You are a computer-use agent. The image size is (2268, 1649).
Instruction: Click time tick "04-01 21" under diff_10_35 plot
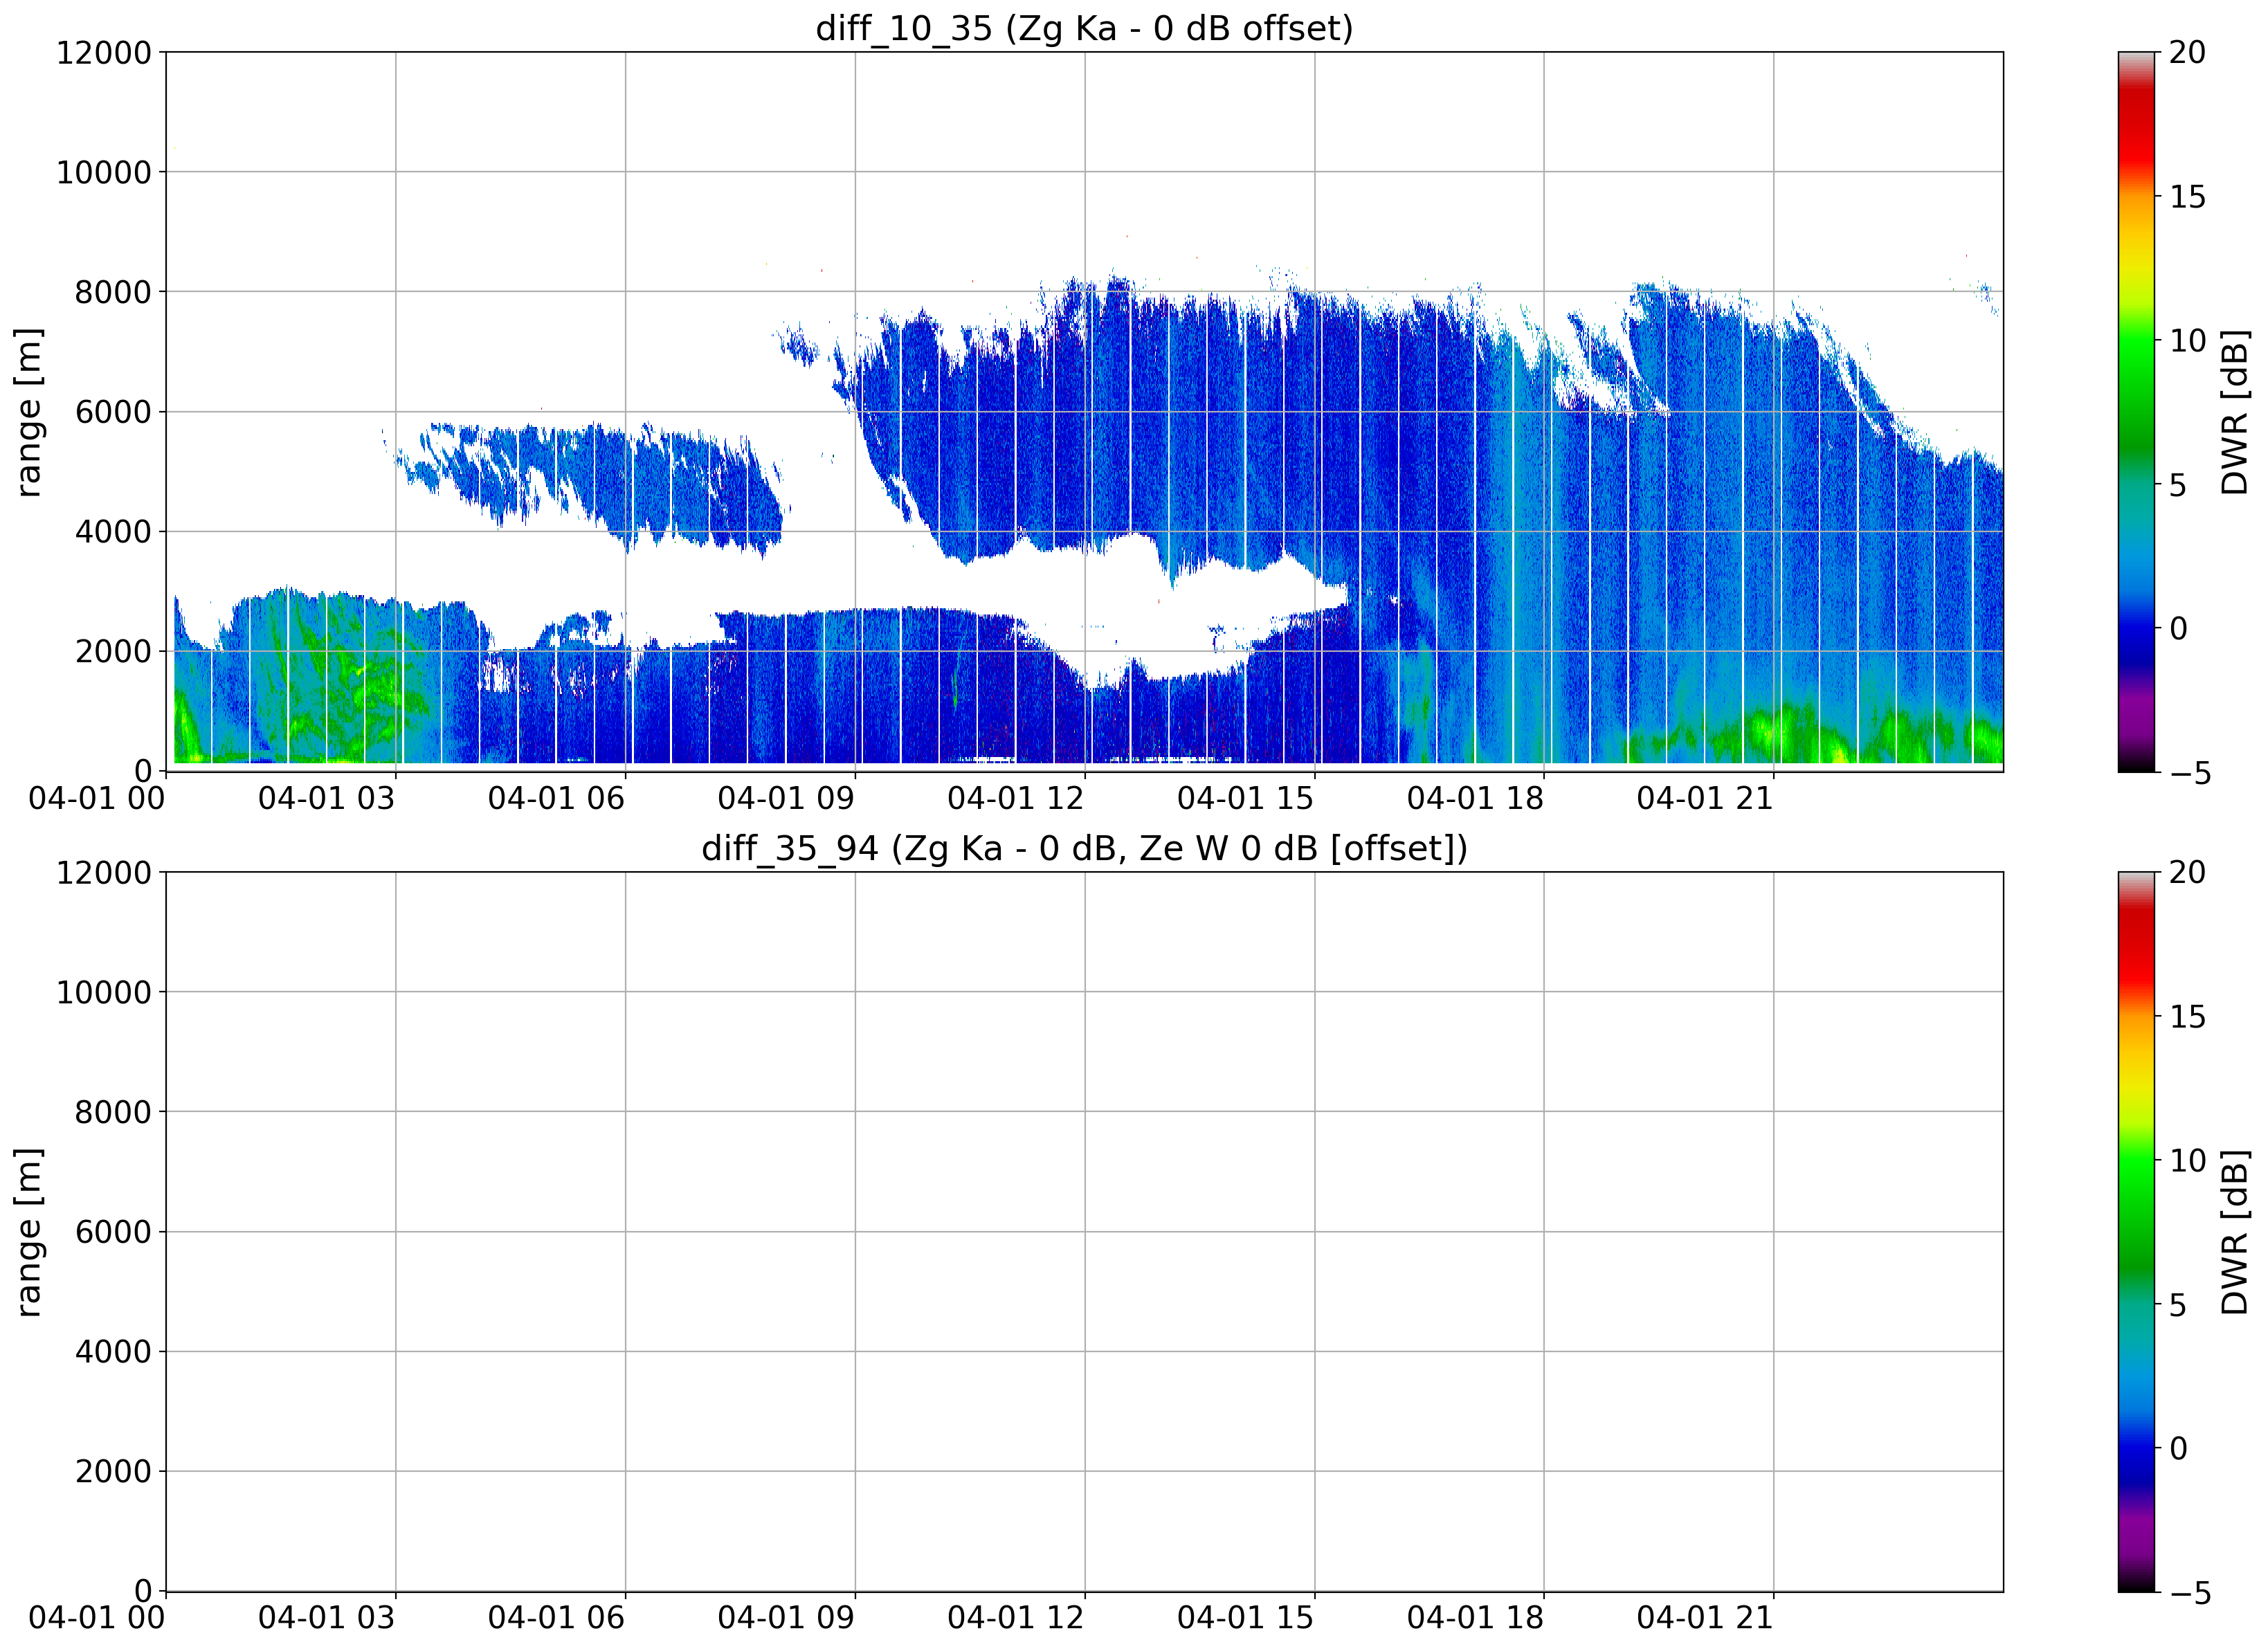click(1705, 798)
